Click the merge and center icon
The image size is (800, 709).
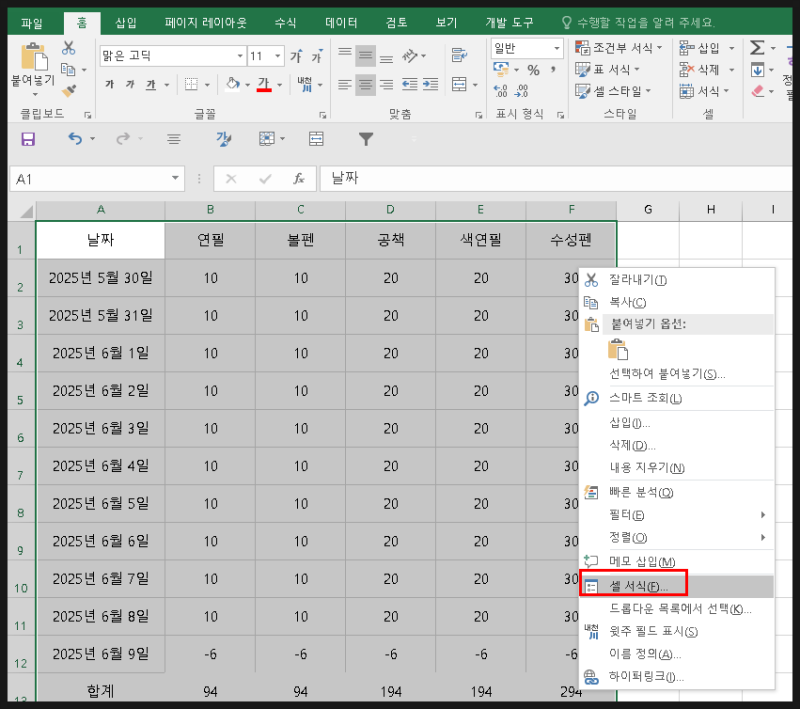click(459, 84)
